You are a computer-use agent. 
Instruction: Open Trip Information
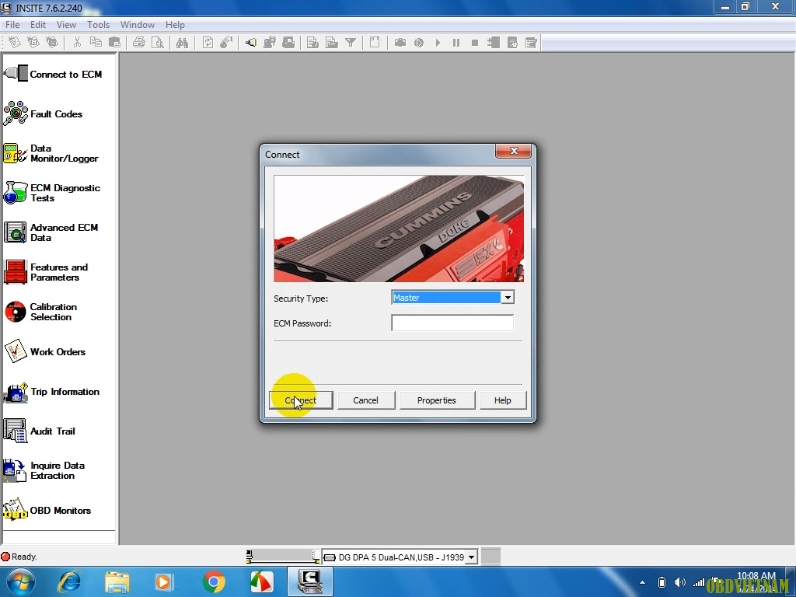click(x=52, y=391)
